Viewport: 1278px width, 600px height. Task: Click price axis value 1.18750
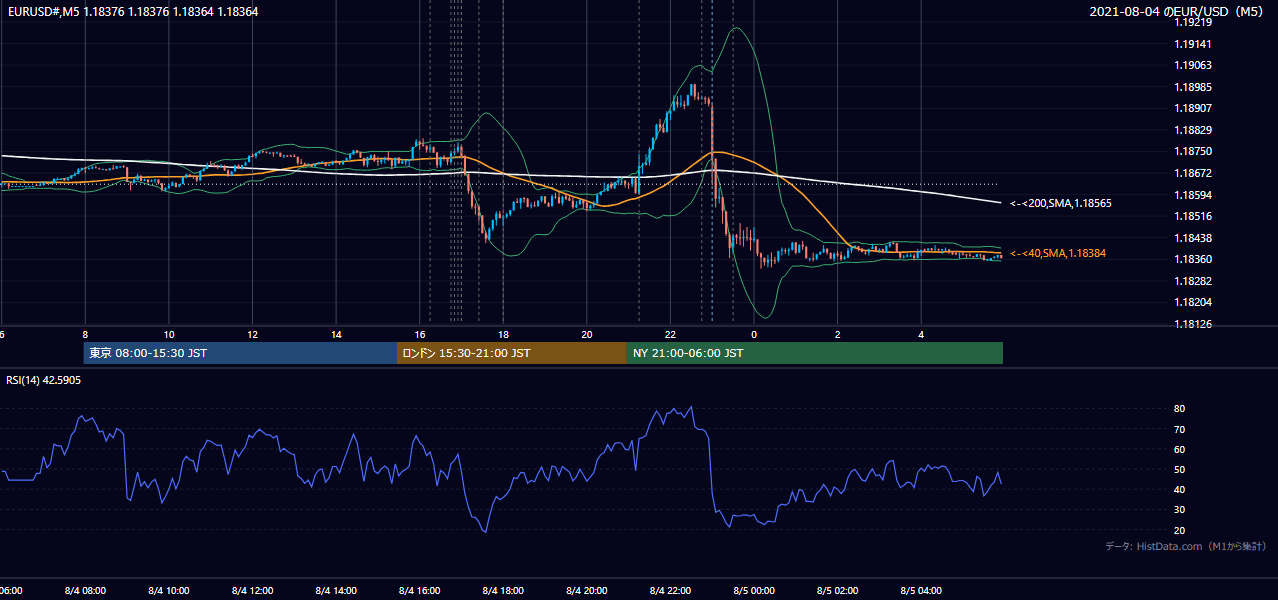click(x=1192, y=151)
